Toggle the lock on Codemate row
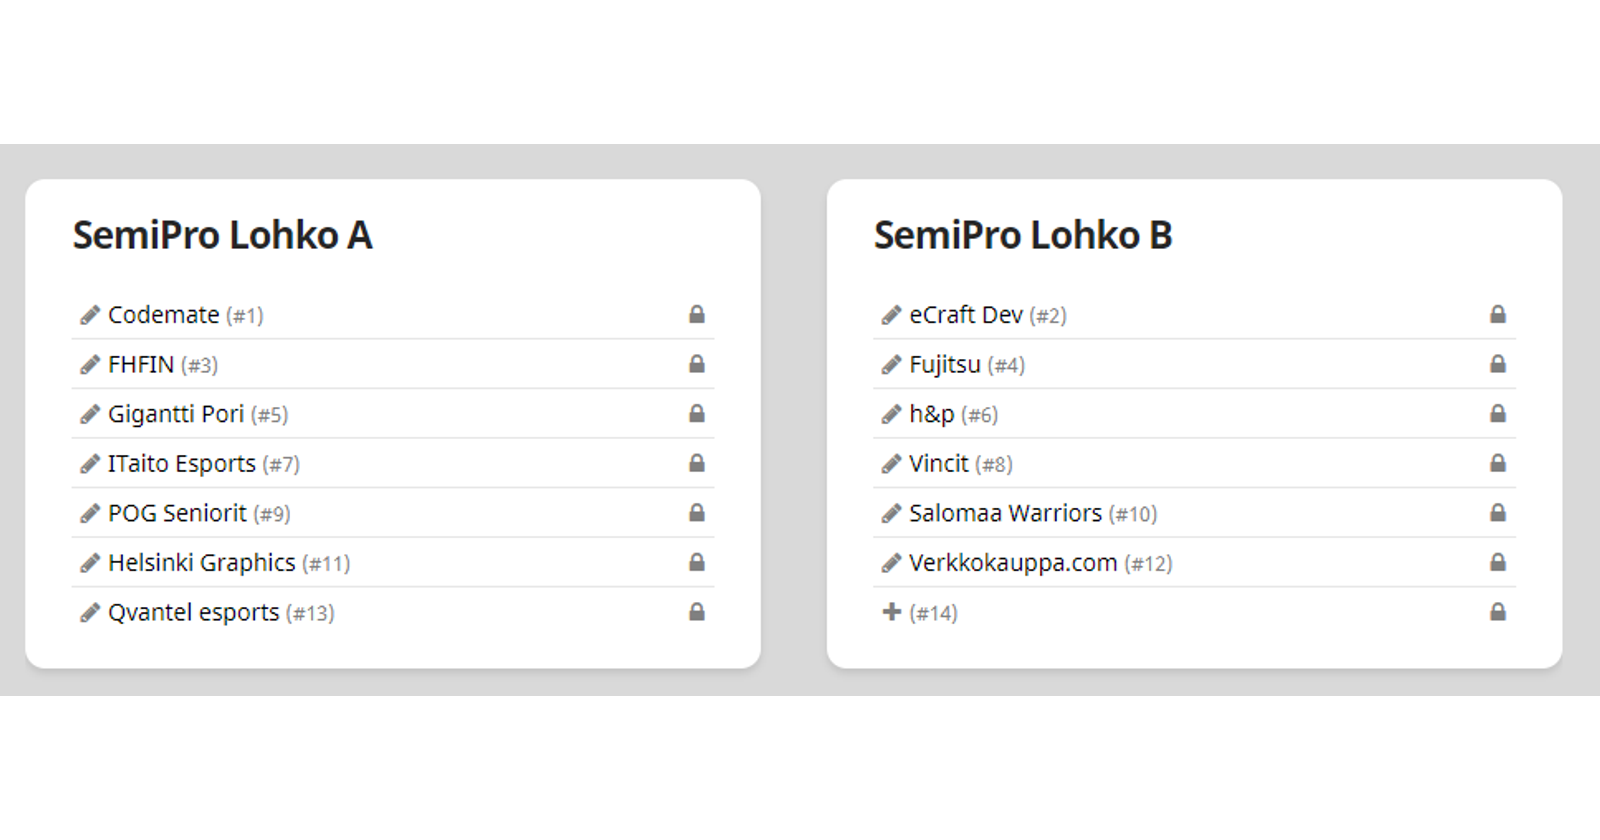1600x840 pixels. pyautogui.click(x=697, y=314)
